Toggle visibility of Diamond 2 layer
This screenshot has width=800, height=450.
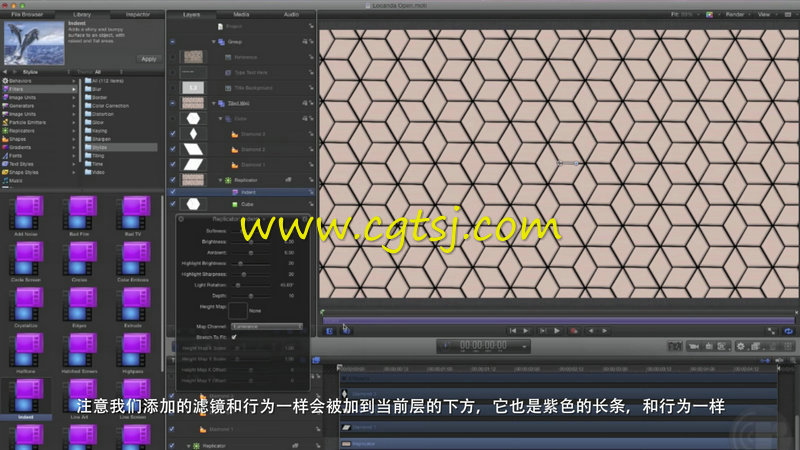(173, 149)
